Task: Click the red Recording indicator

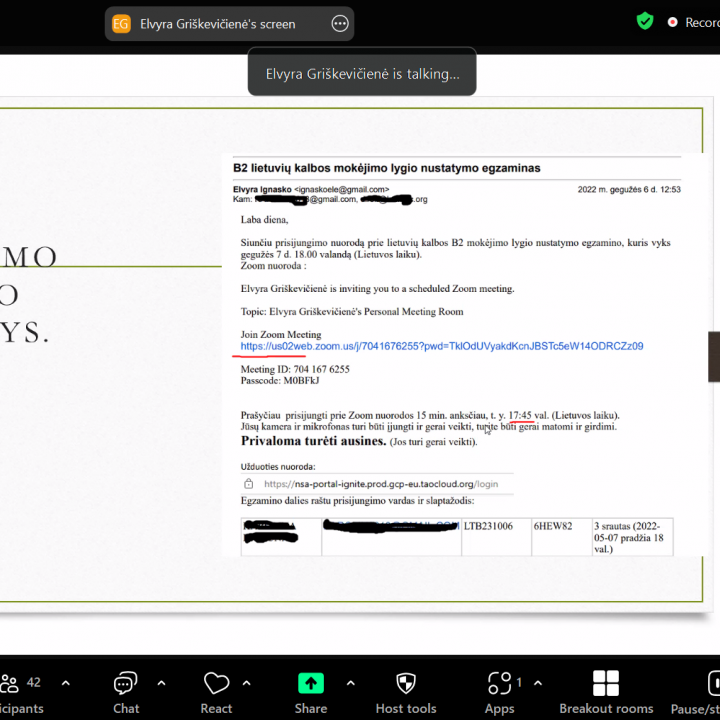Action: (673, 22)
